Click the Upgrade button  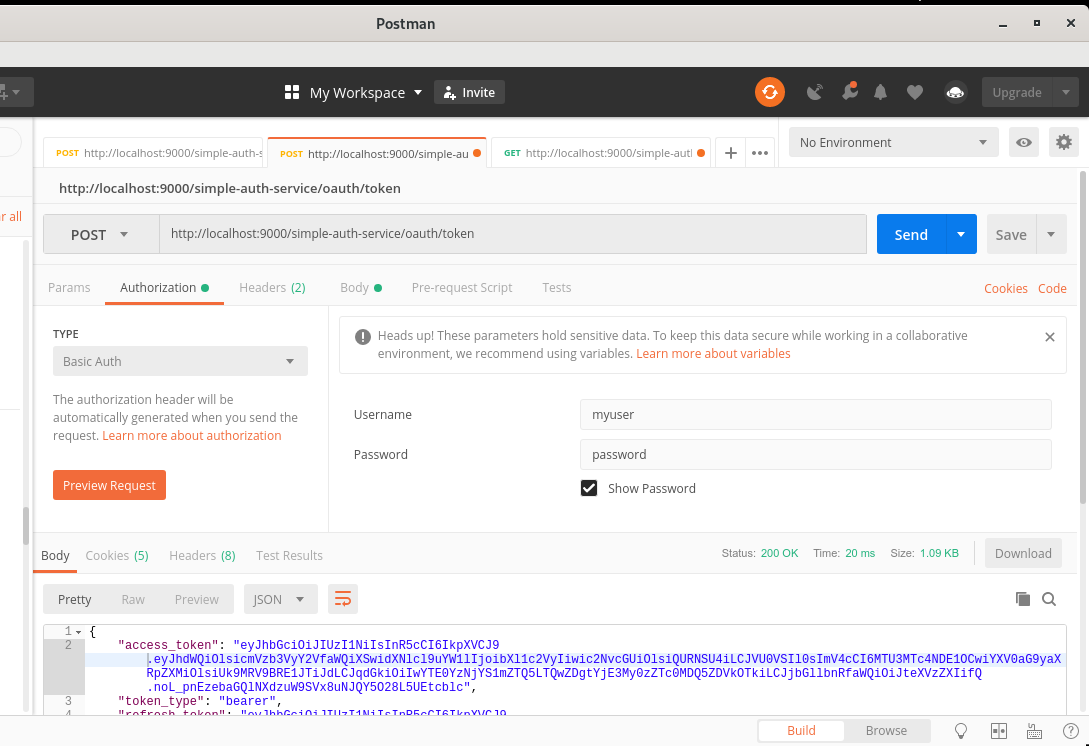click(1017, 92)
